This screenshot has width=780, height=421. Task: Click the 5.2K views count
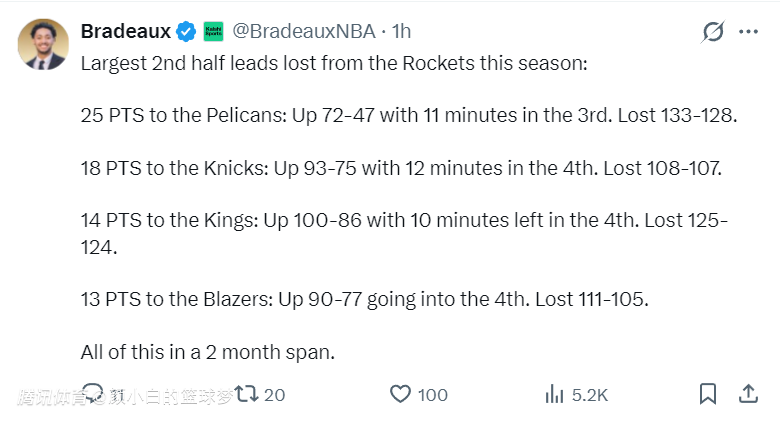[x=590, y=395]
